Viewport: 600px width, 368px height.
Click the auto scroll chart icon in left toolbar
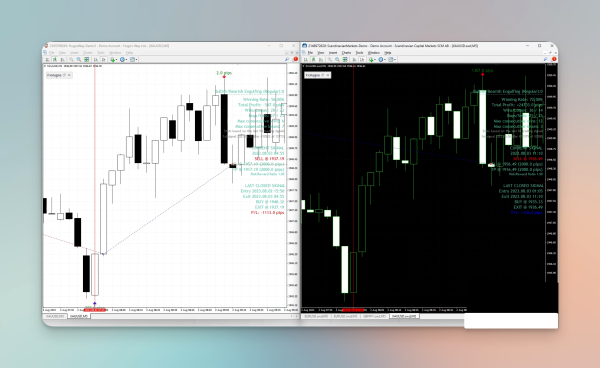95,60
